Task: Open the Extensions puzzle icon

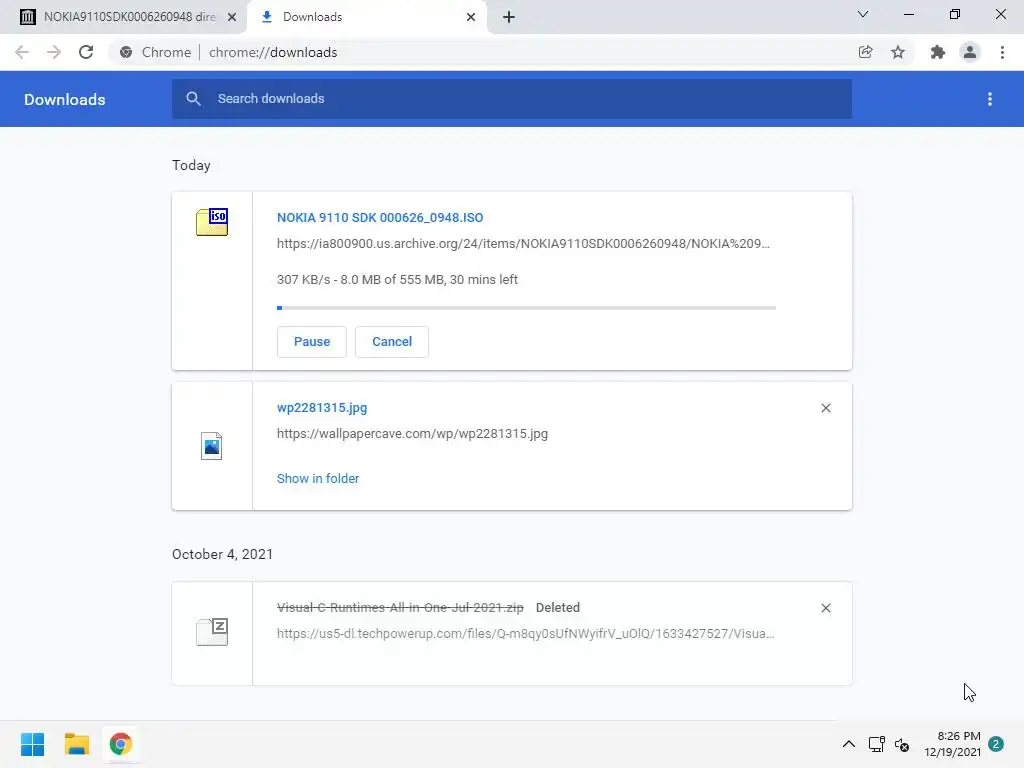Action: tap(937, 52)
